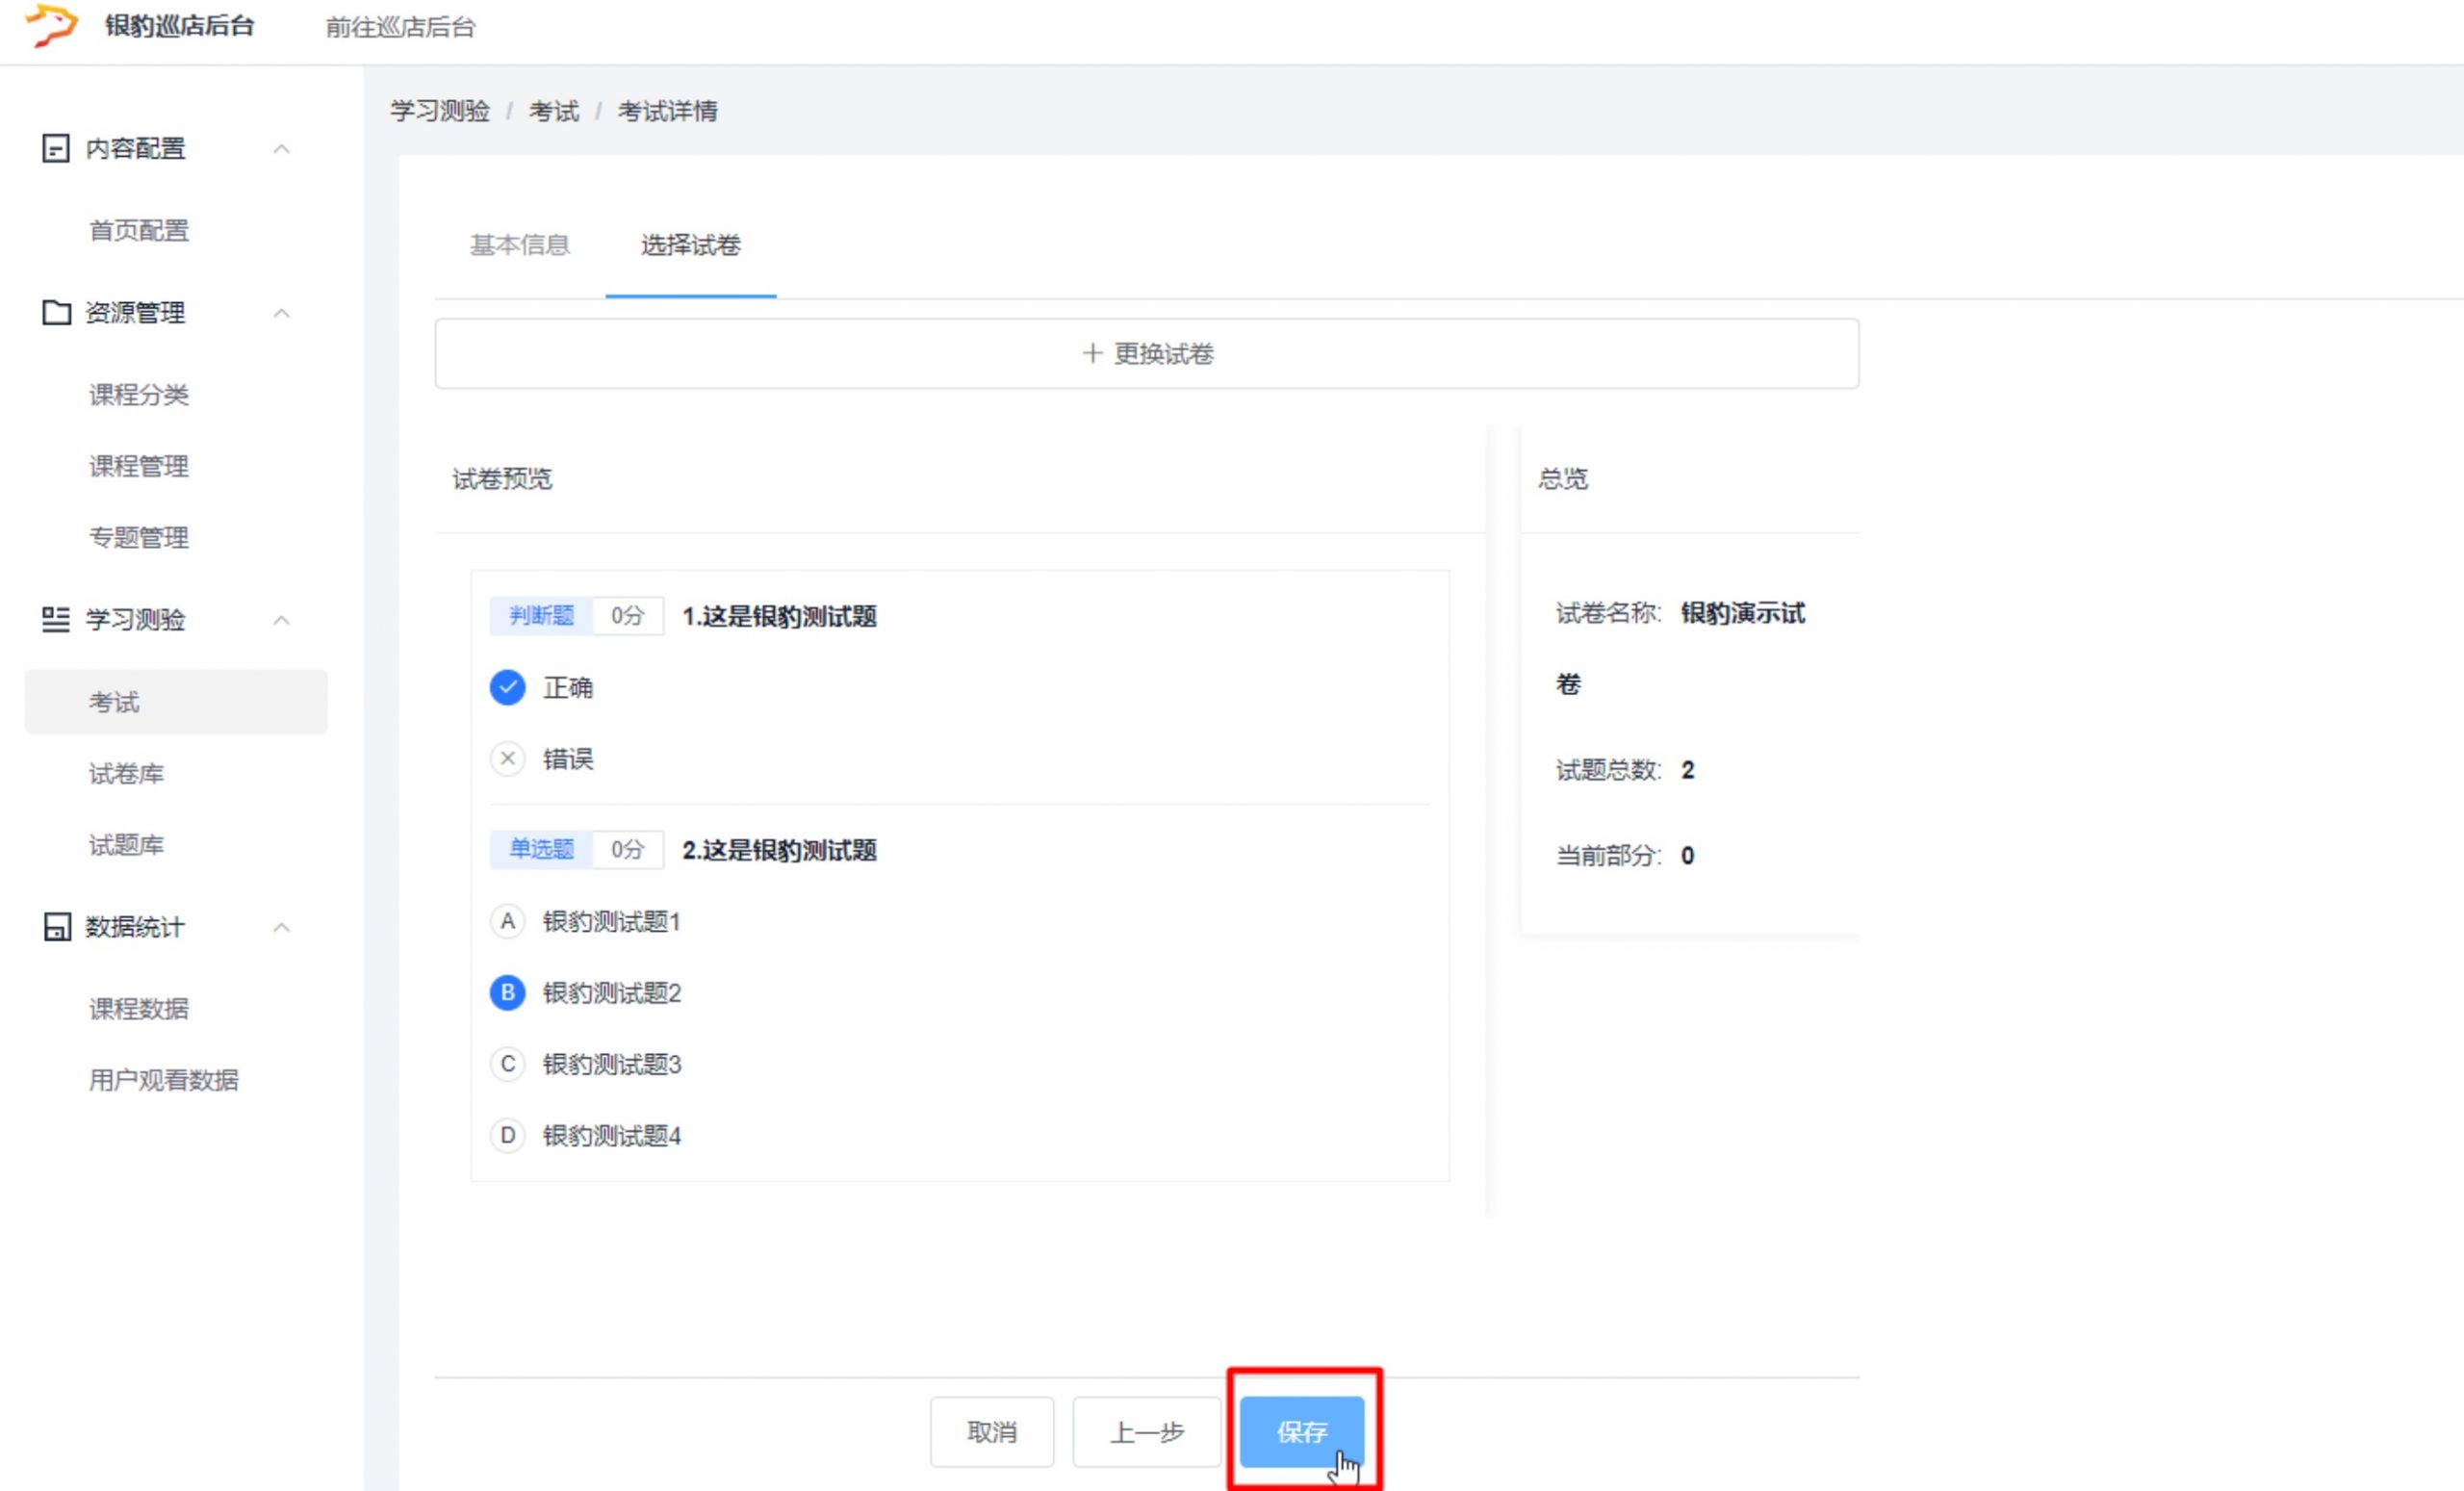Select option D 银豹测试题4
2464x1491 pixels.
click(508, 1136)
